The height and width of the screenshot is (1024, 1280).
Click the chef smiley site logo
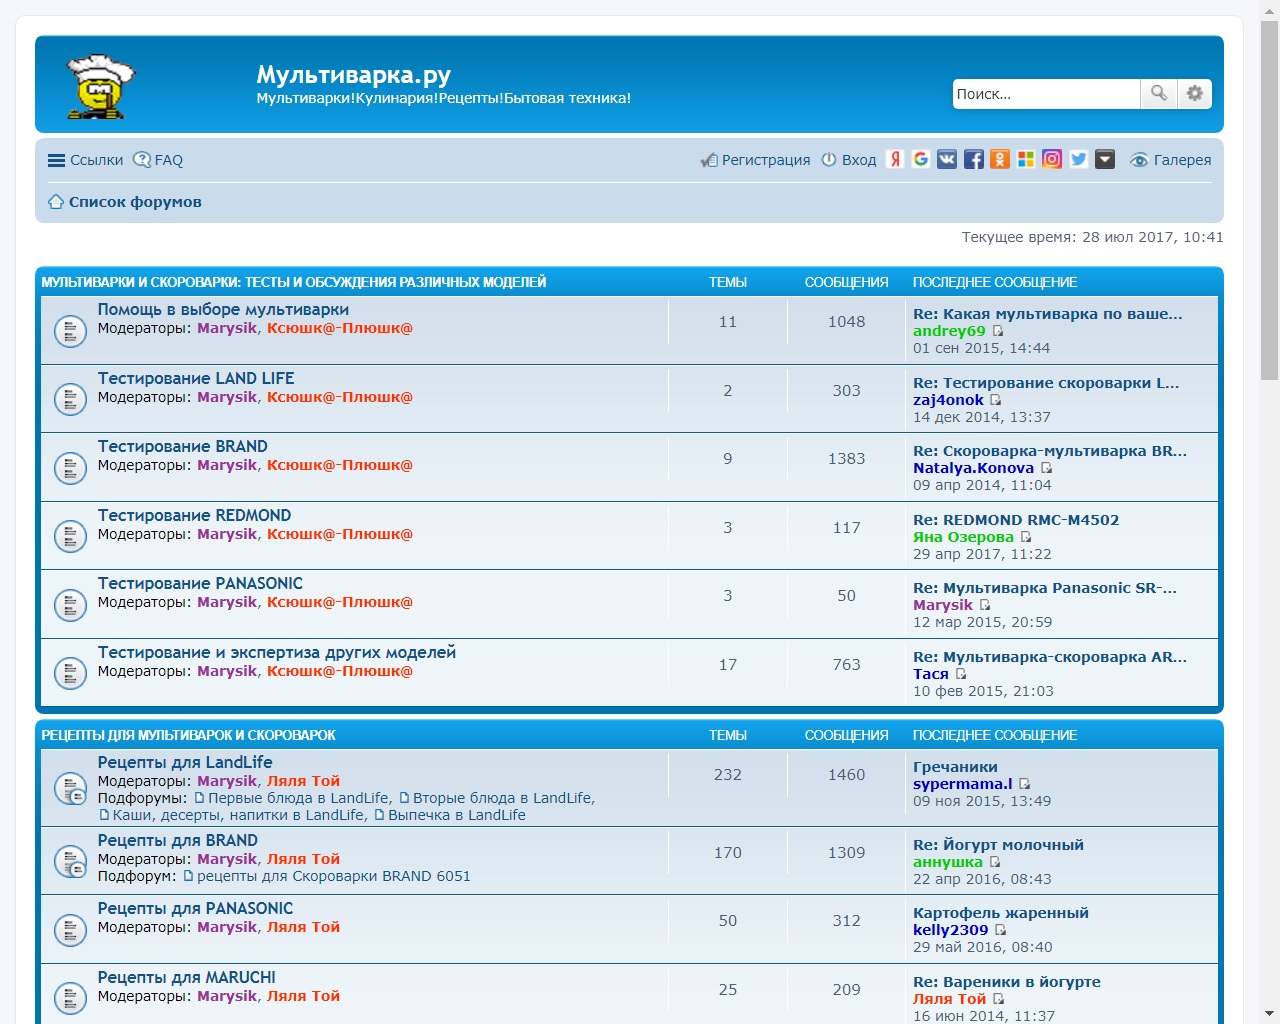[99, 87]
